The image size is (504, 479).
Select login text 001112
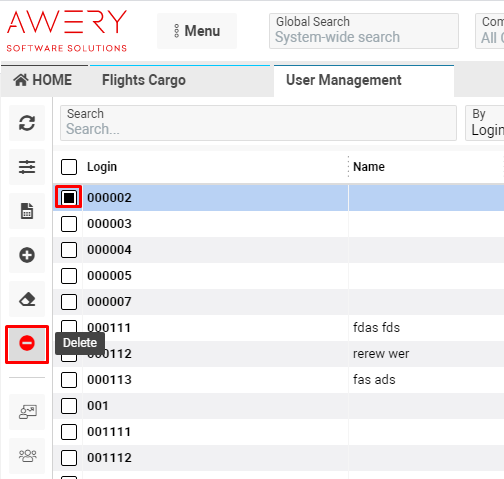(x=109, y=458)
